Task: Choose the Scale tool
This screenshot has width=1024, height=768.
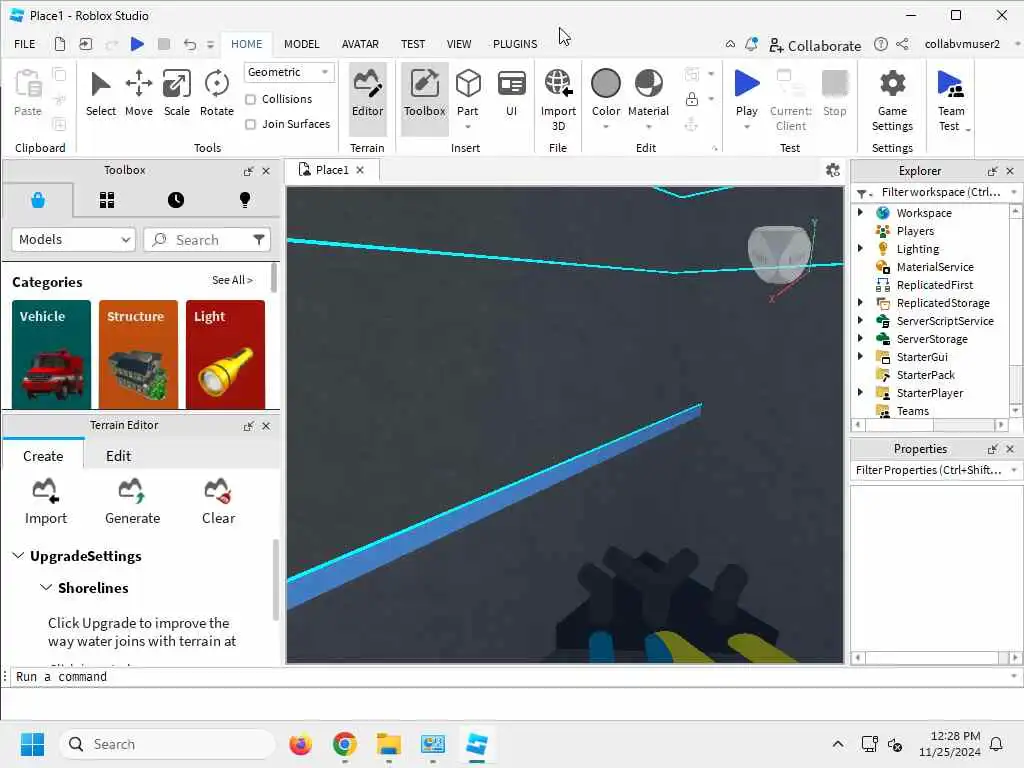Action: [176, 94]
